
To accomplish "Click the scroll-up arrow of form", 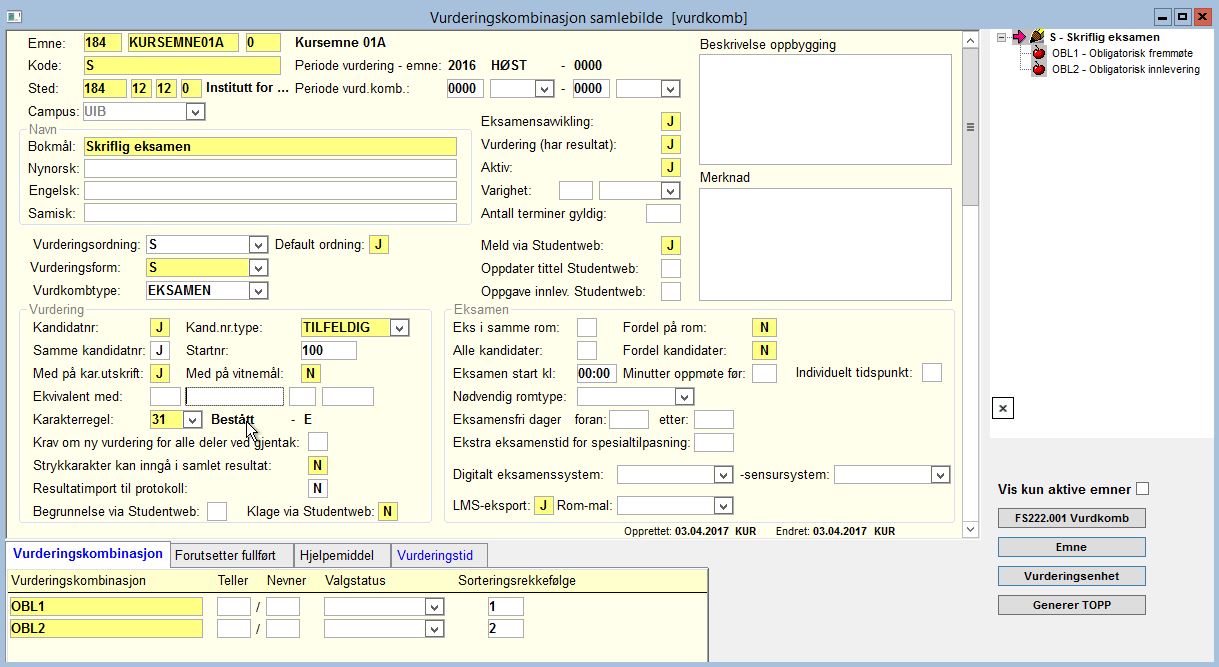I will click(x=970, y=40).
